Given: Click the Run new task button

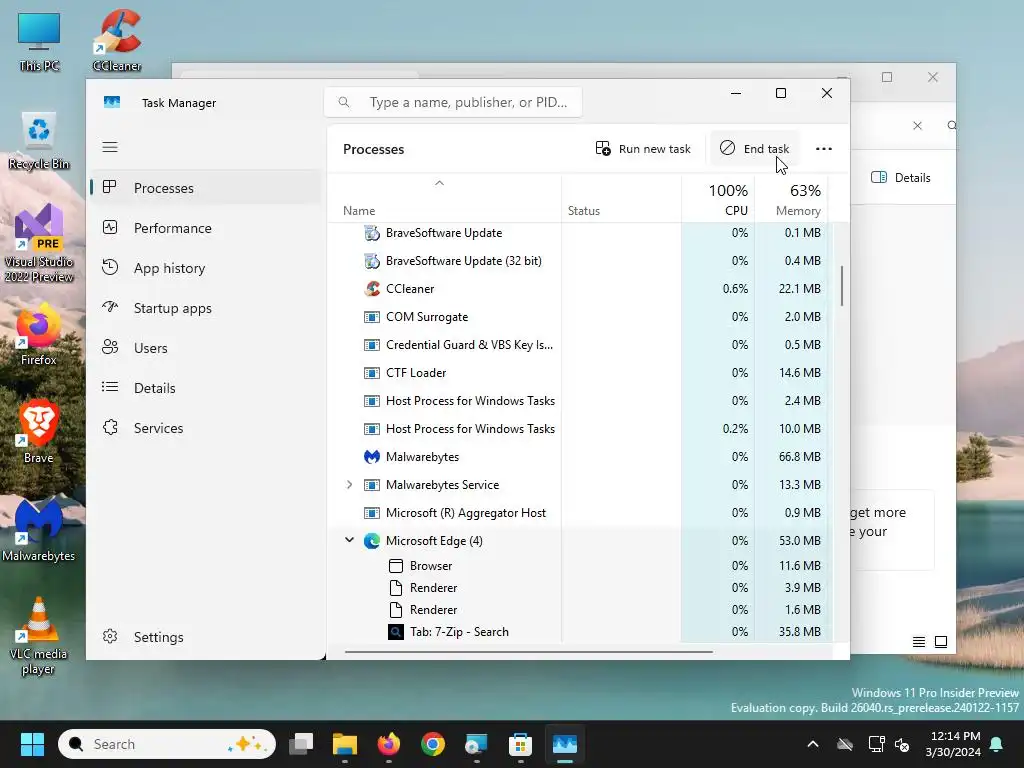Looking at the screenshot, I should coord(643,149).
